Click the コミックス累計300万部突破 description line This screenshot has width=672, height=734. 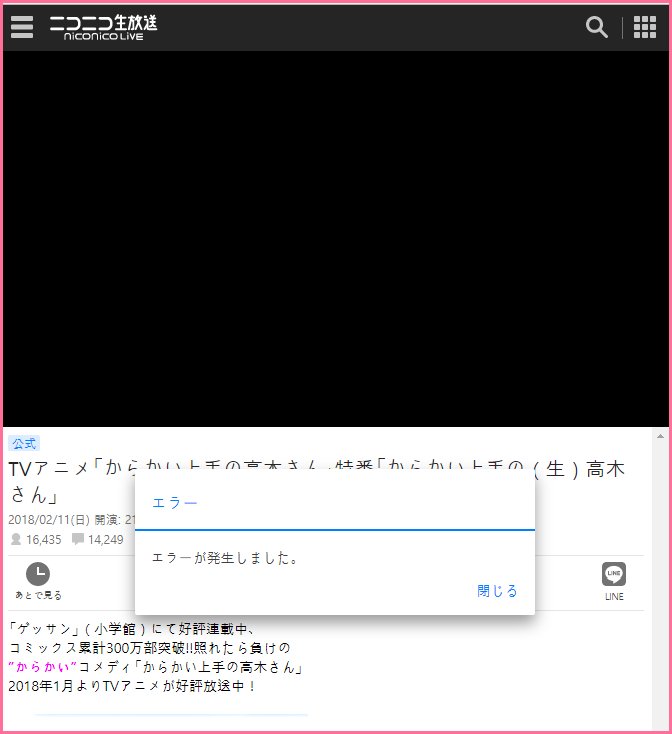click(x=150, y=648)
